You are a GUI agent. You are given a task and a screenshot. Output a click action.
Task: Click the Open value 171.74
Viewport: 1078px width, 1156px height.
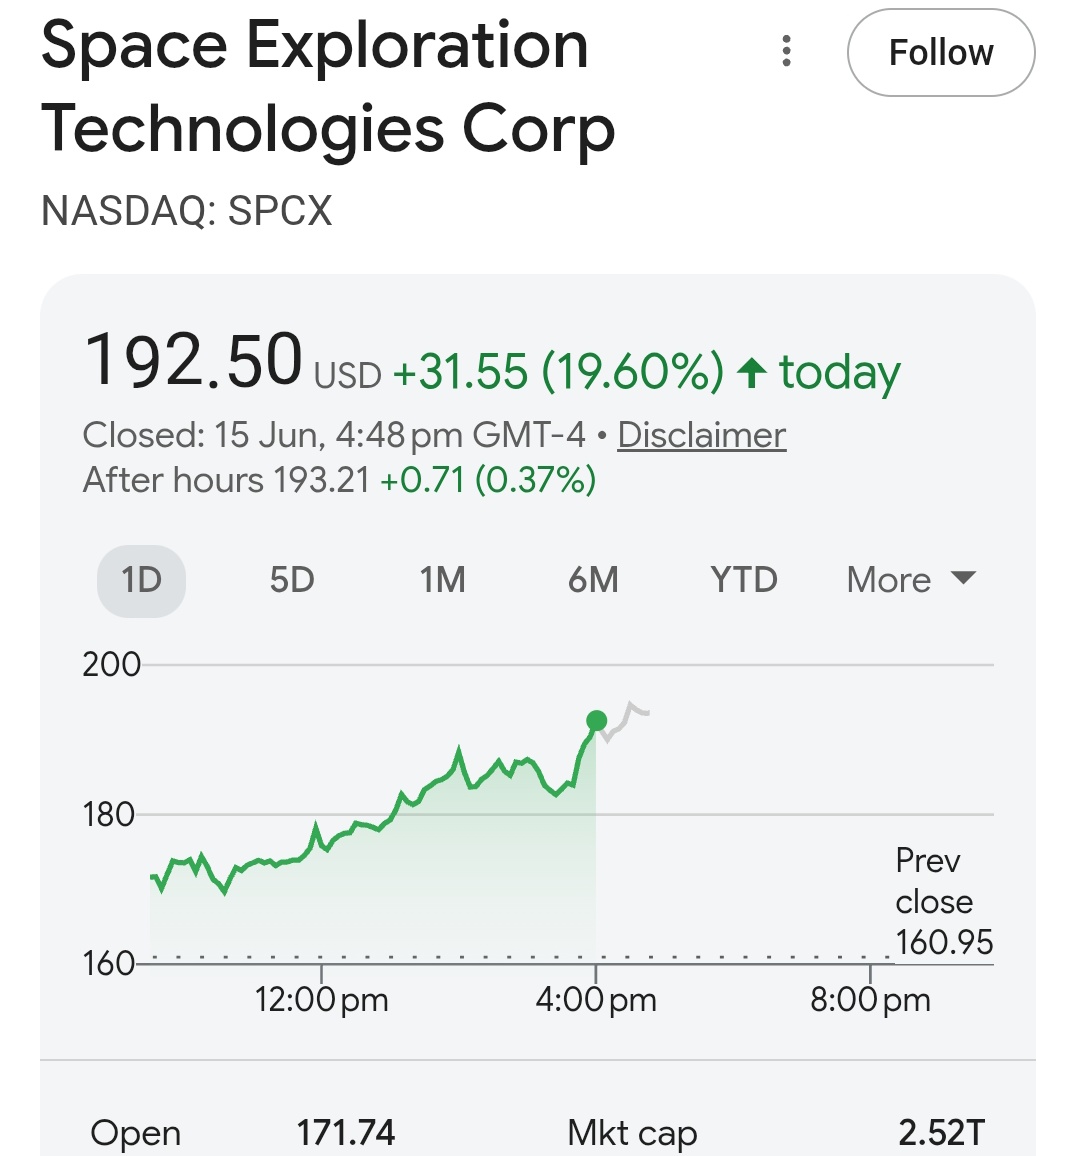tap(345, 1132)
